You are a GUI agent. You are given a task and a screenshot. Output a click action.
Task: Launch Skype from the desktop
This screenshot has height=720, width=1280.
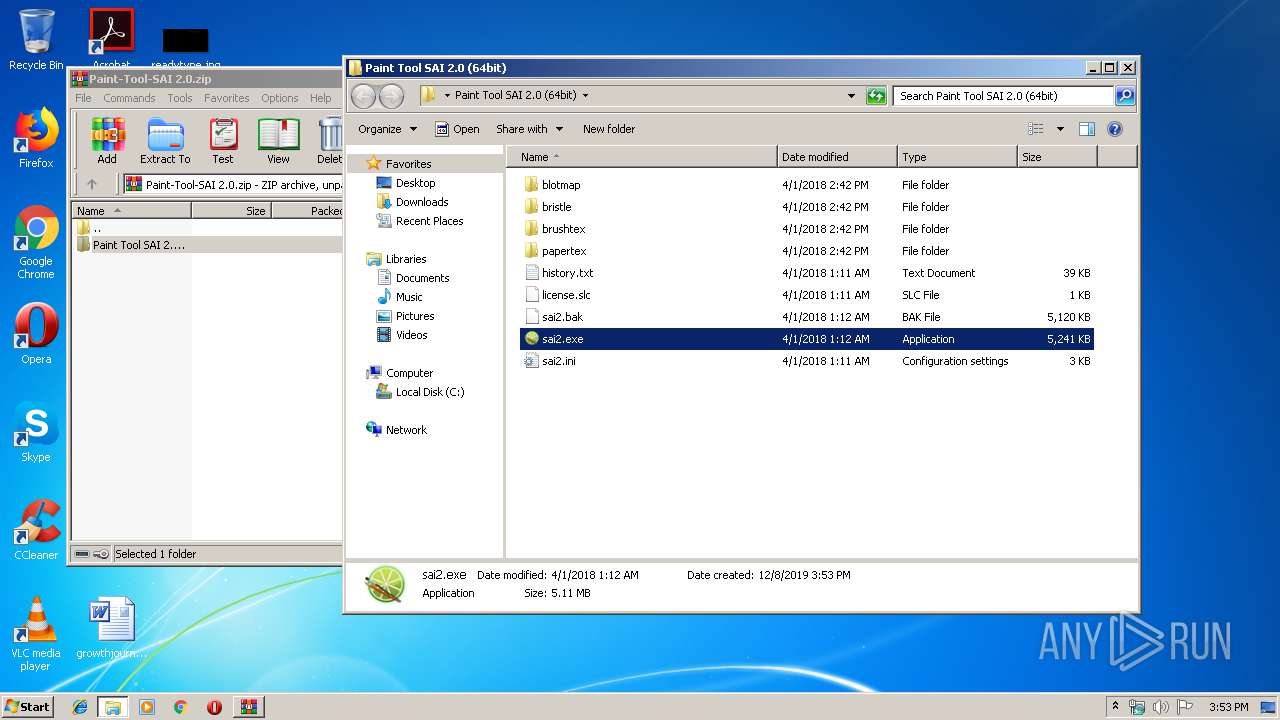click(x=36, y=432)
